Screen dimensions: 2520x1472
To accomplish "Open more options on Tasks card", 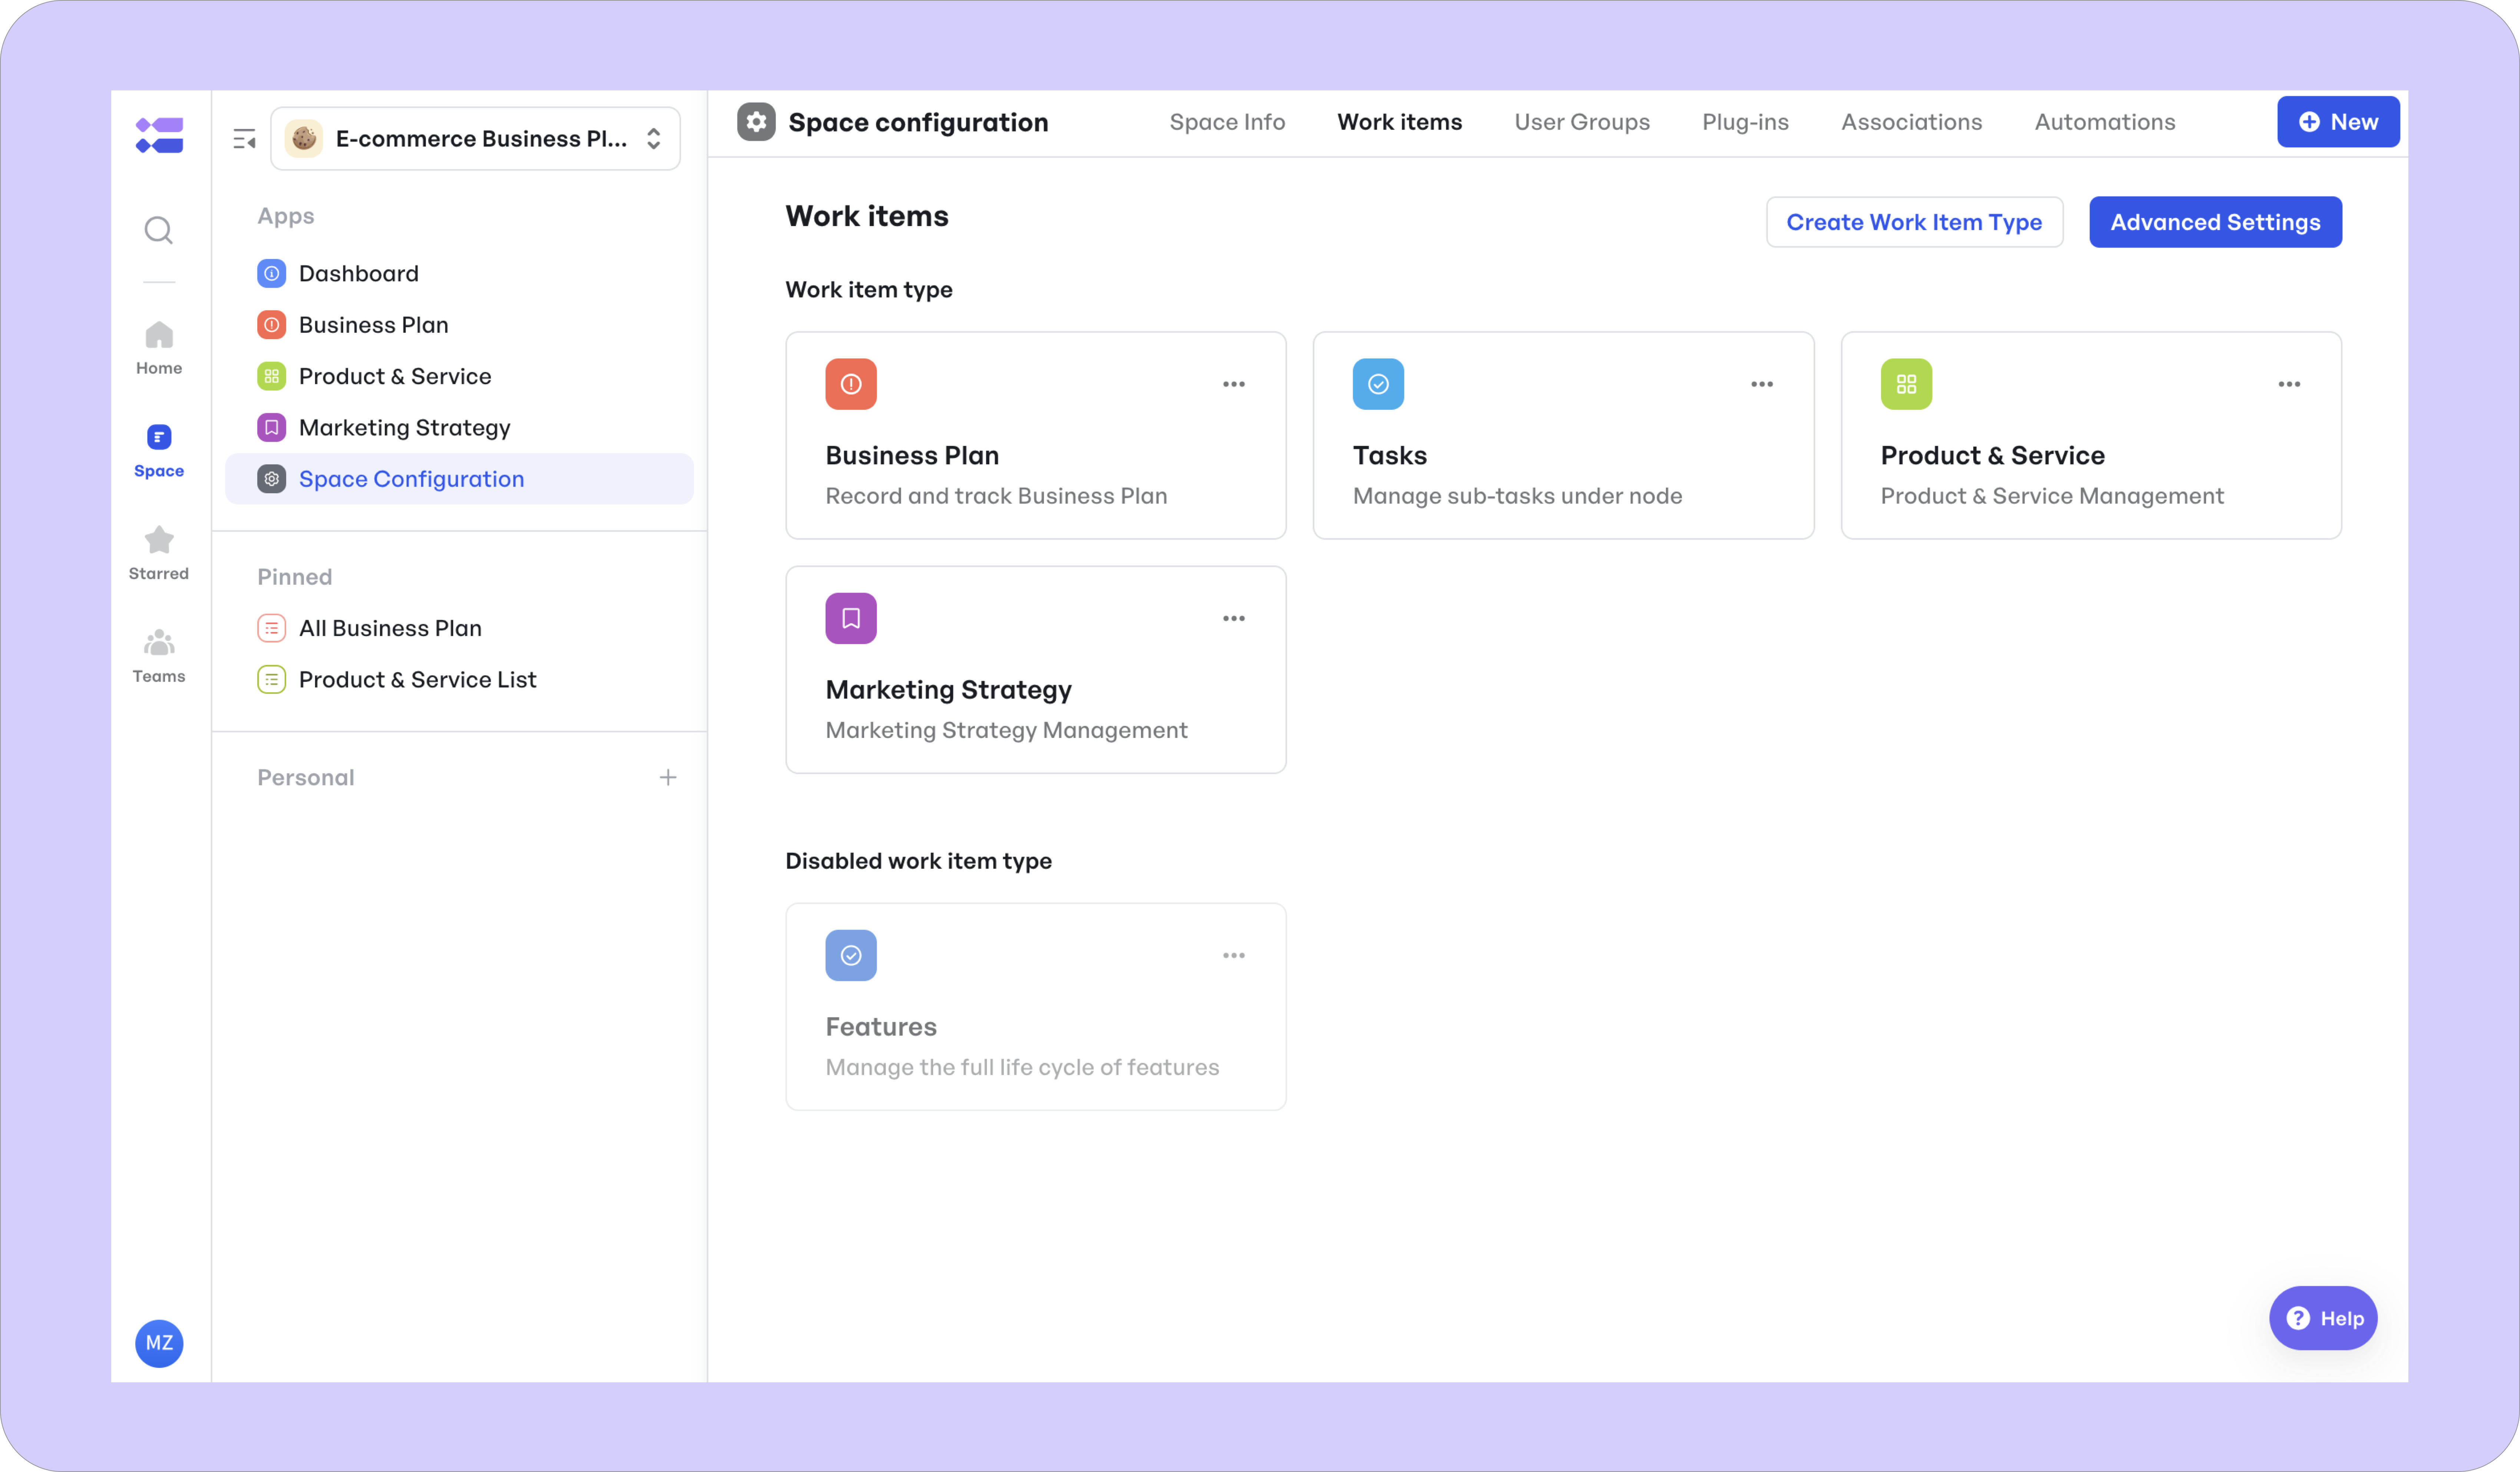I will (x=1762, y=384).
